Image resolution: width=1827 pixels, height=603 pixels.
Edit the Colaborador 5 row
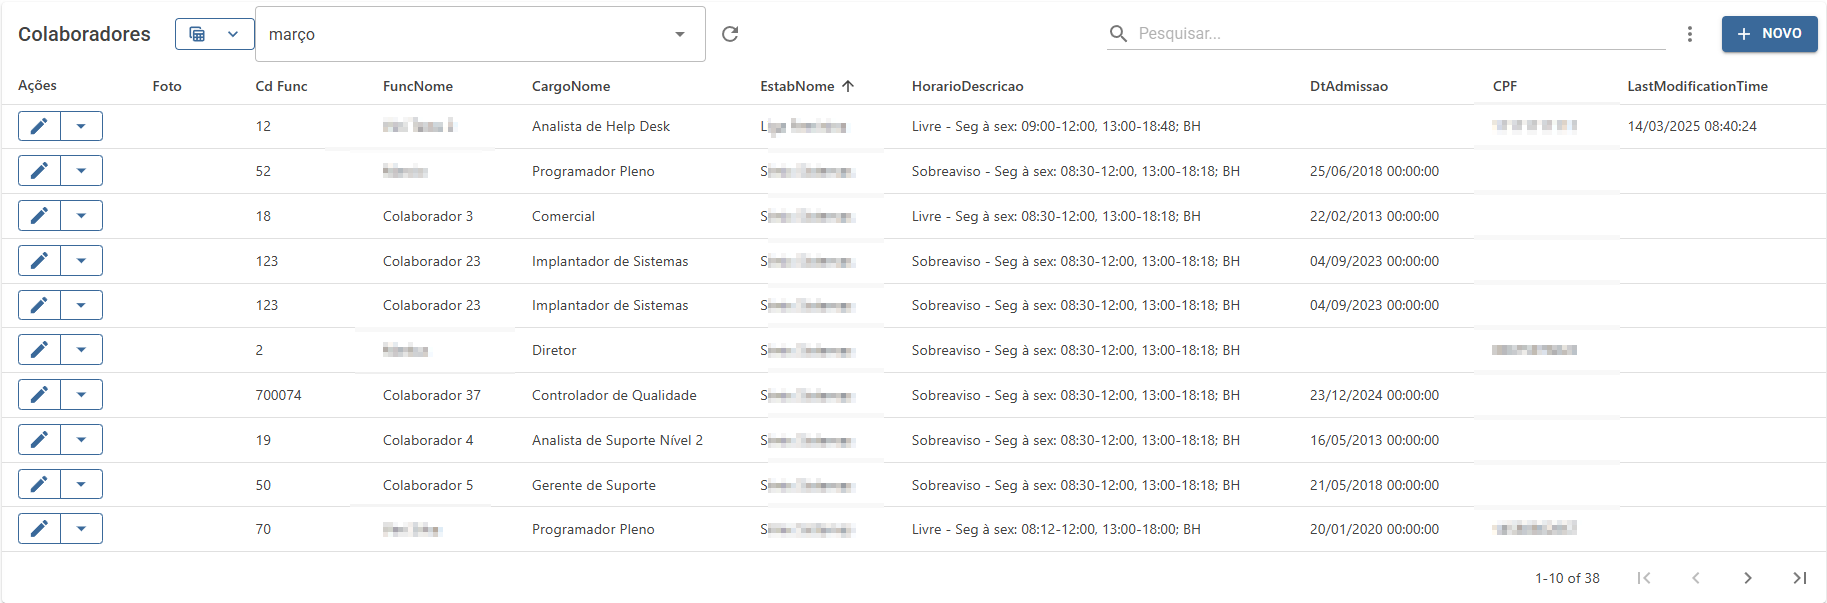point(39,485)
